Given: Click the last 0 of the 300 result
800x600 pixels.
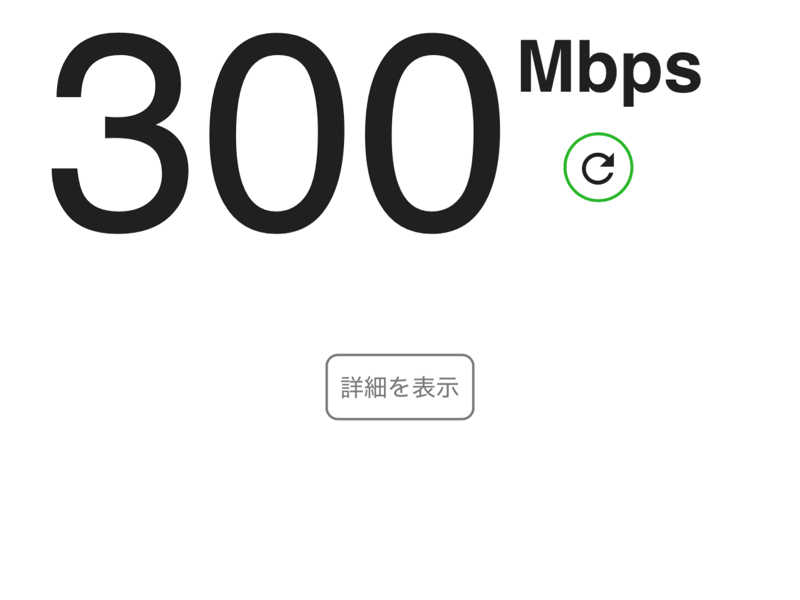Looking at the screenshot, I should pyautogui.click(x=433, y=133).
